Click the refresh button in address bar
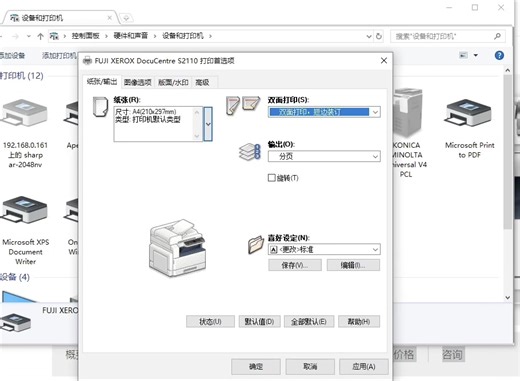 (x=379, y=36)
